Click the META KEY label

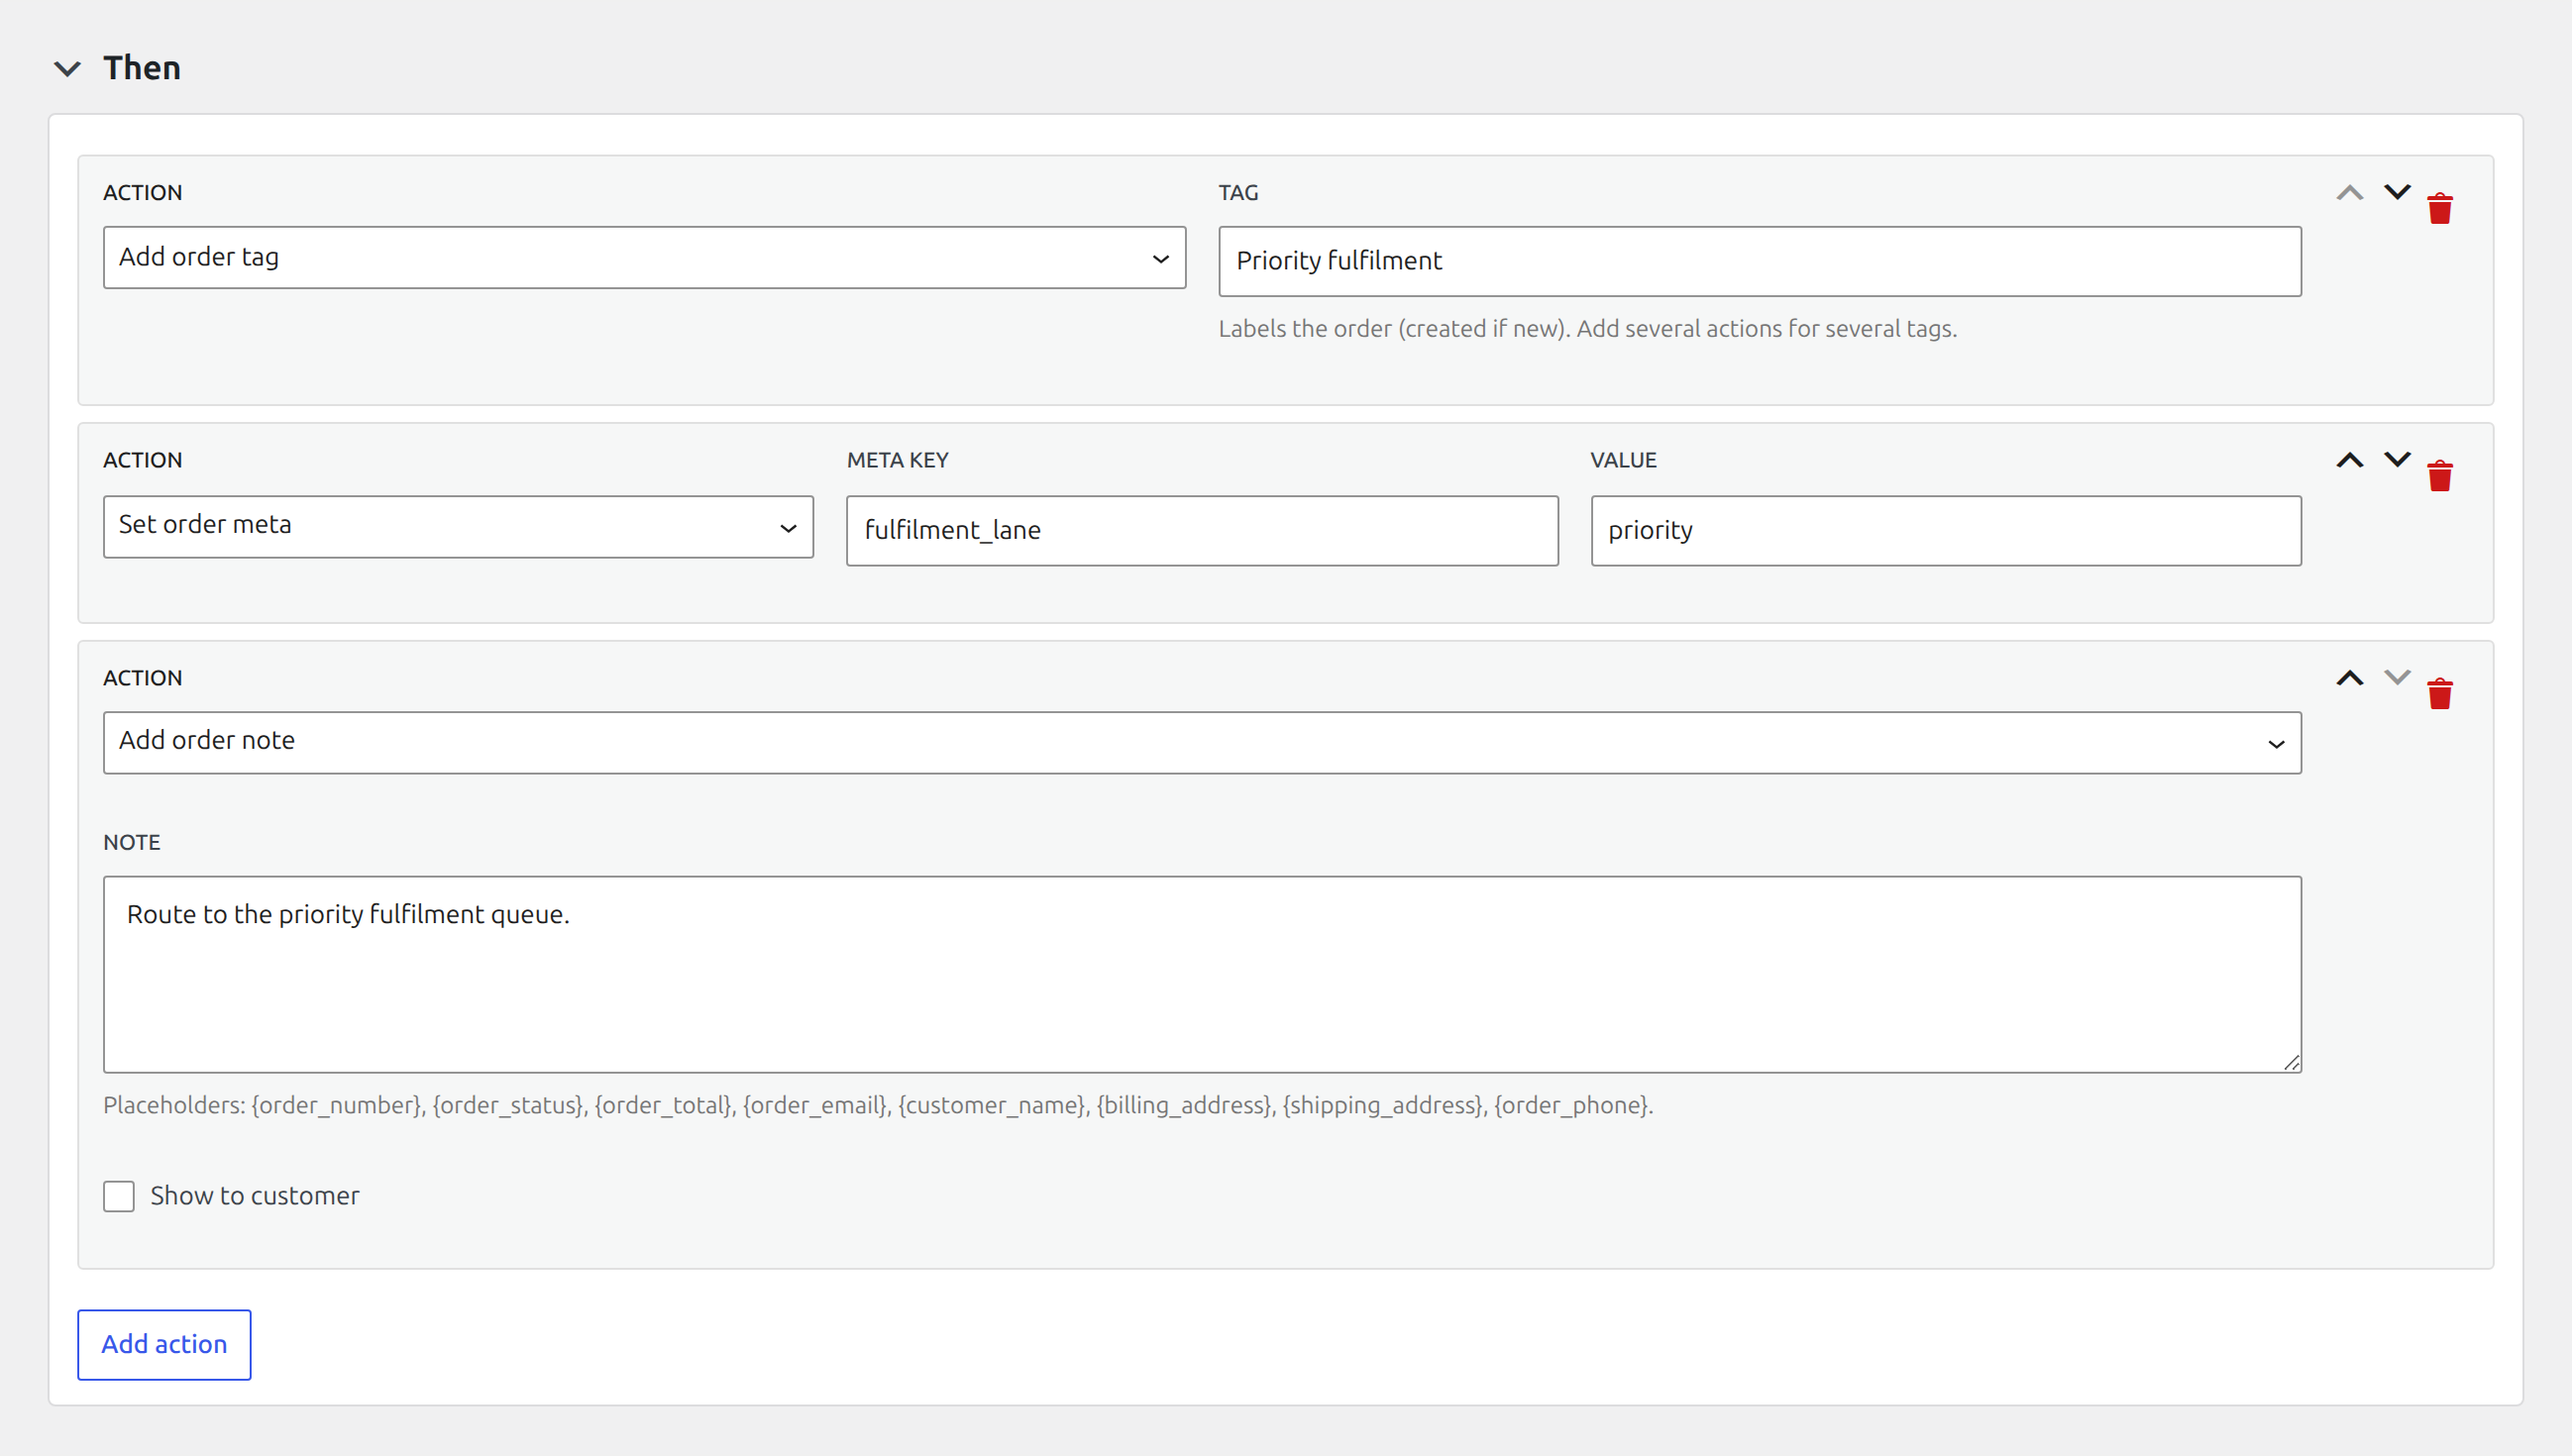pos(897,460)
